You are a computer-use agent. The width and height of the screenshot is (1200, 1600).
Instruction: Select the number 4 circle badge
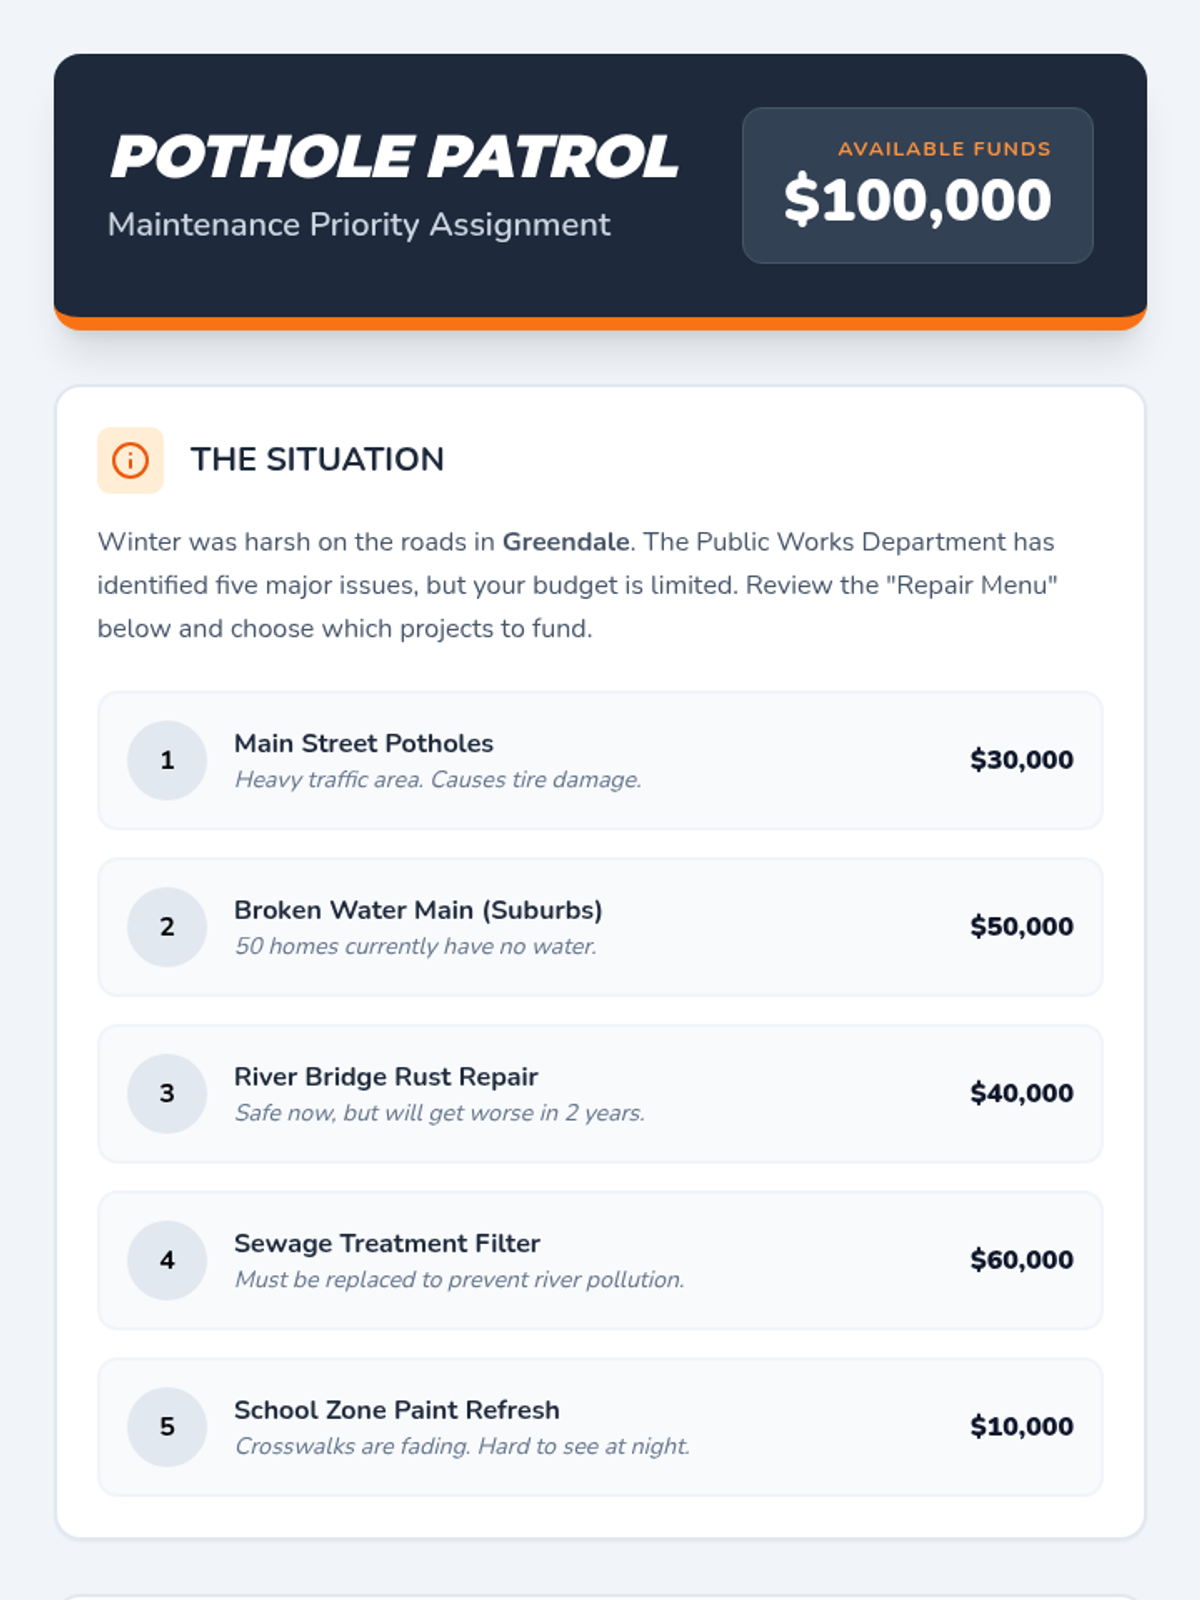pyautogui.click(x=167, y=1260)
